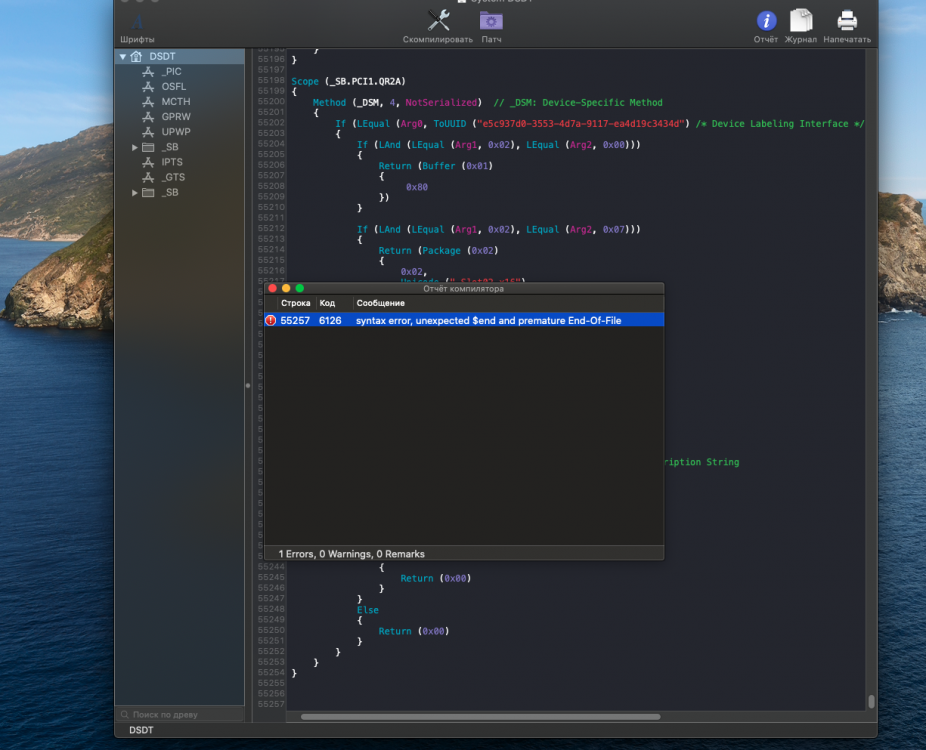
Task: Click the DSDT path label in status bar
Action: pos(141,730)
